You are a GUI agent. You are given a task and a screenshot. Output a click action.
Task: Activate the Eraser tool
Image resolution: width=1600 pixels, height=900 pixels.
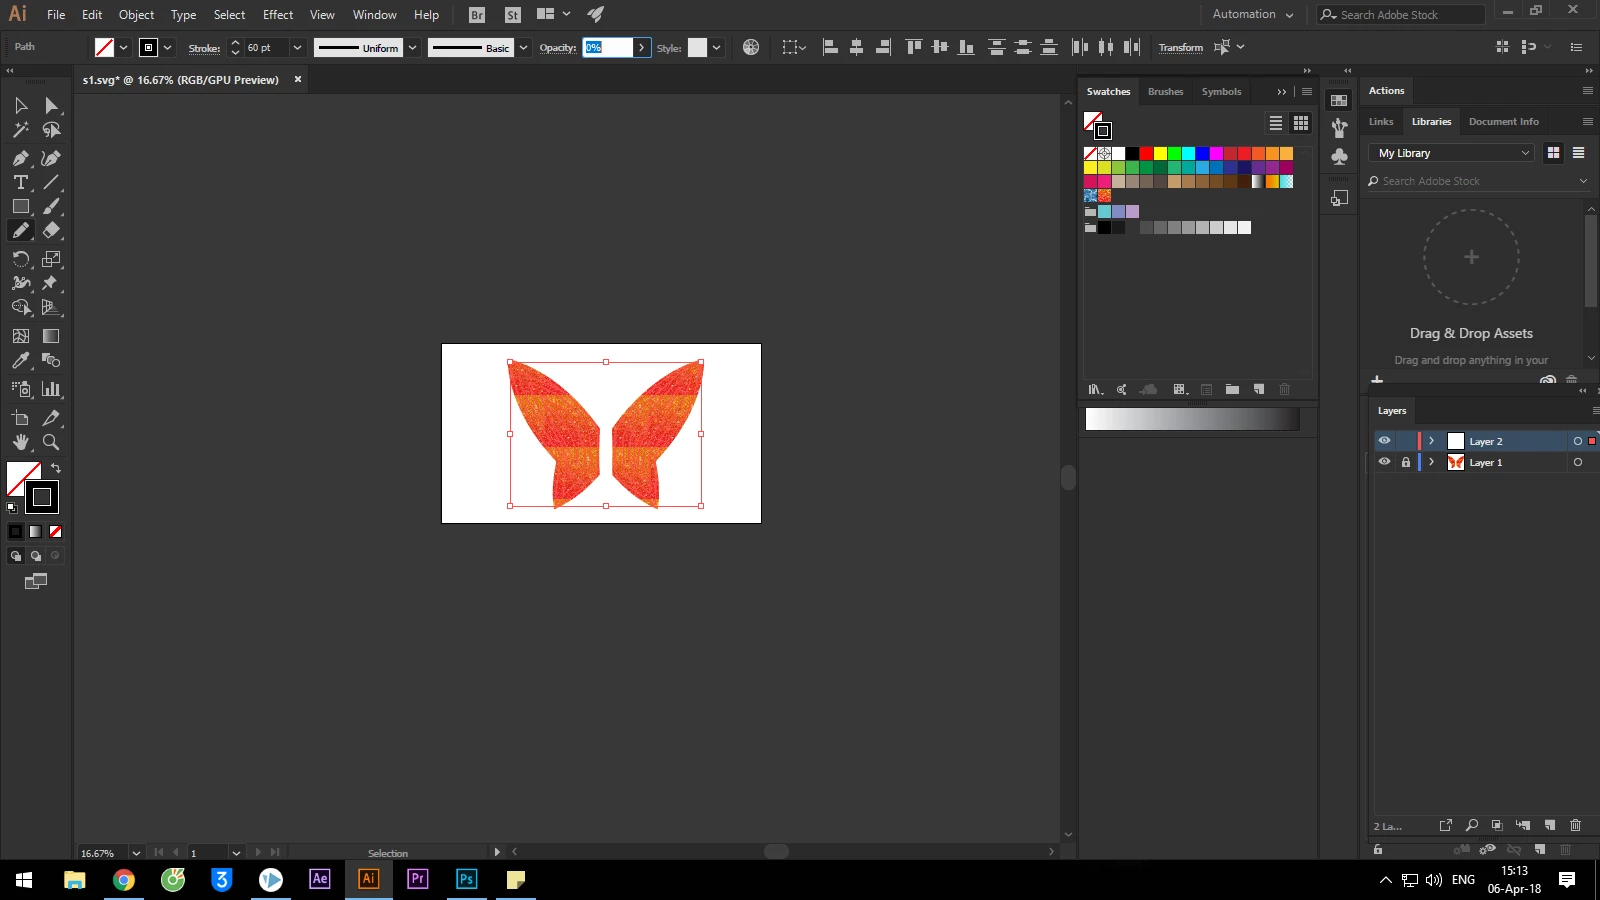51,230
